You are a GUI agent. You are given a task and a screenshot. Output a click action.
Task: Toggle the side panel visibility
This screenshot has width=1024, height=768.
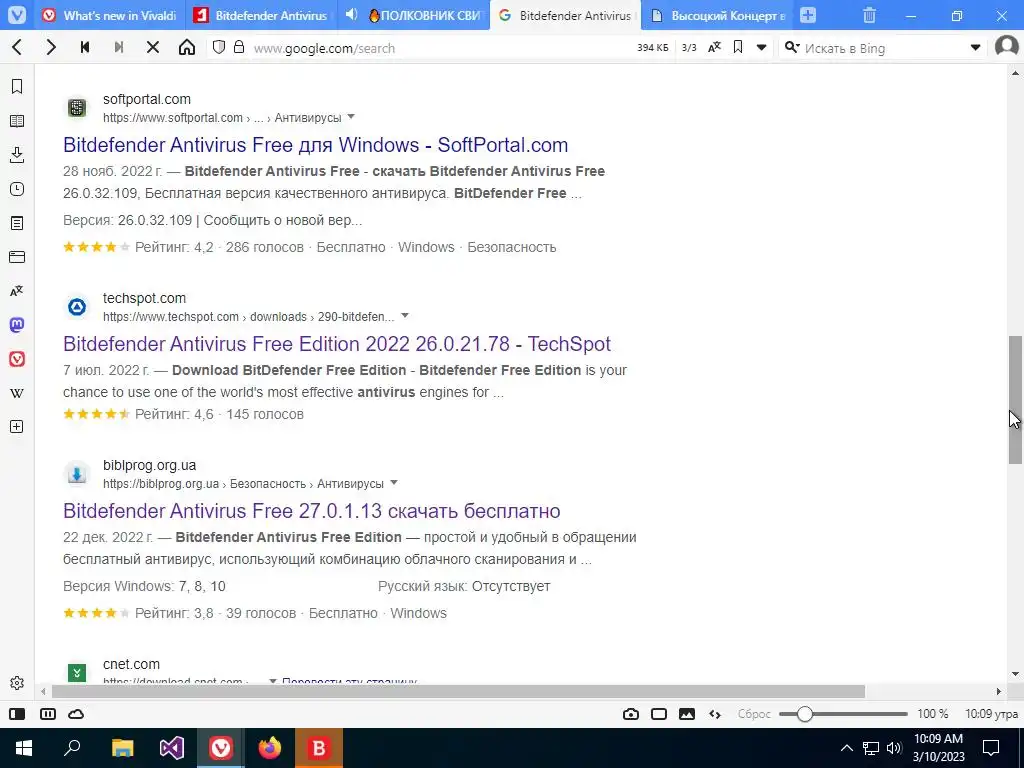pyautogui.click(x=17, y=714)
